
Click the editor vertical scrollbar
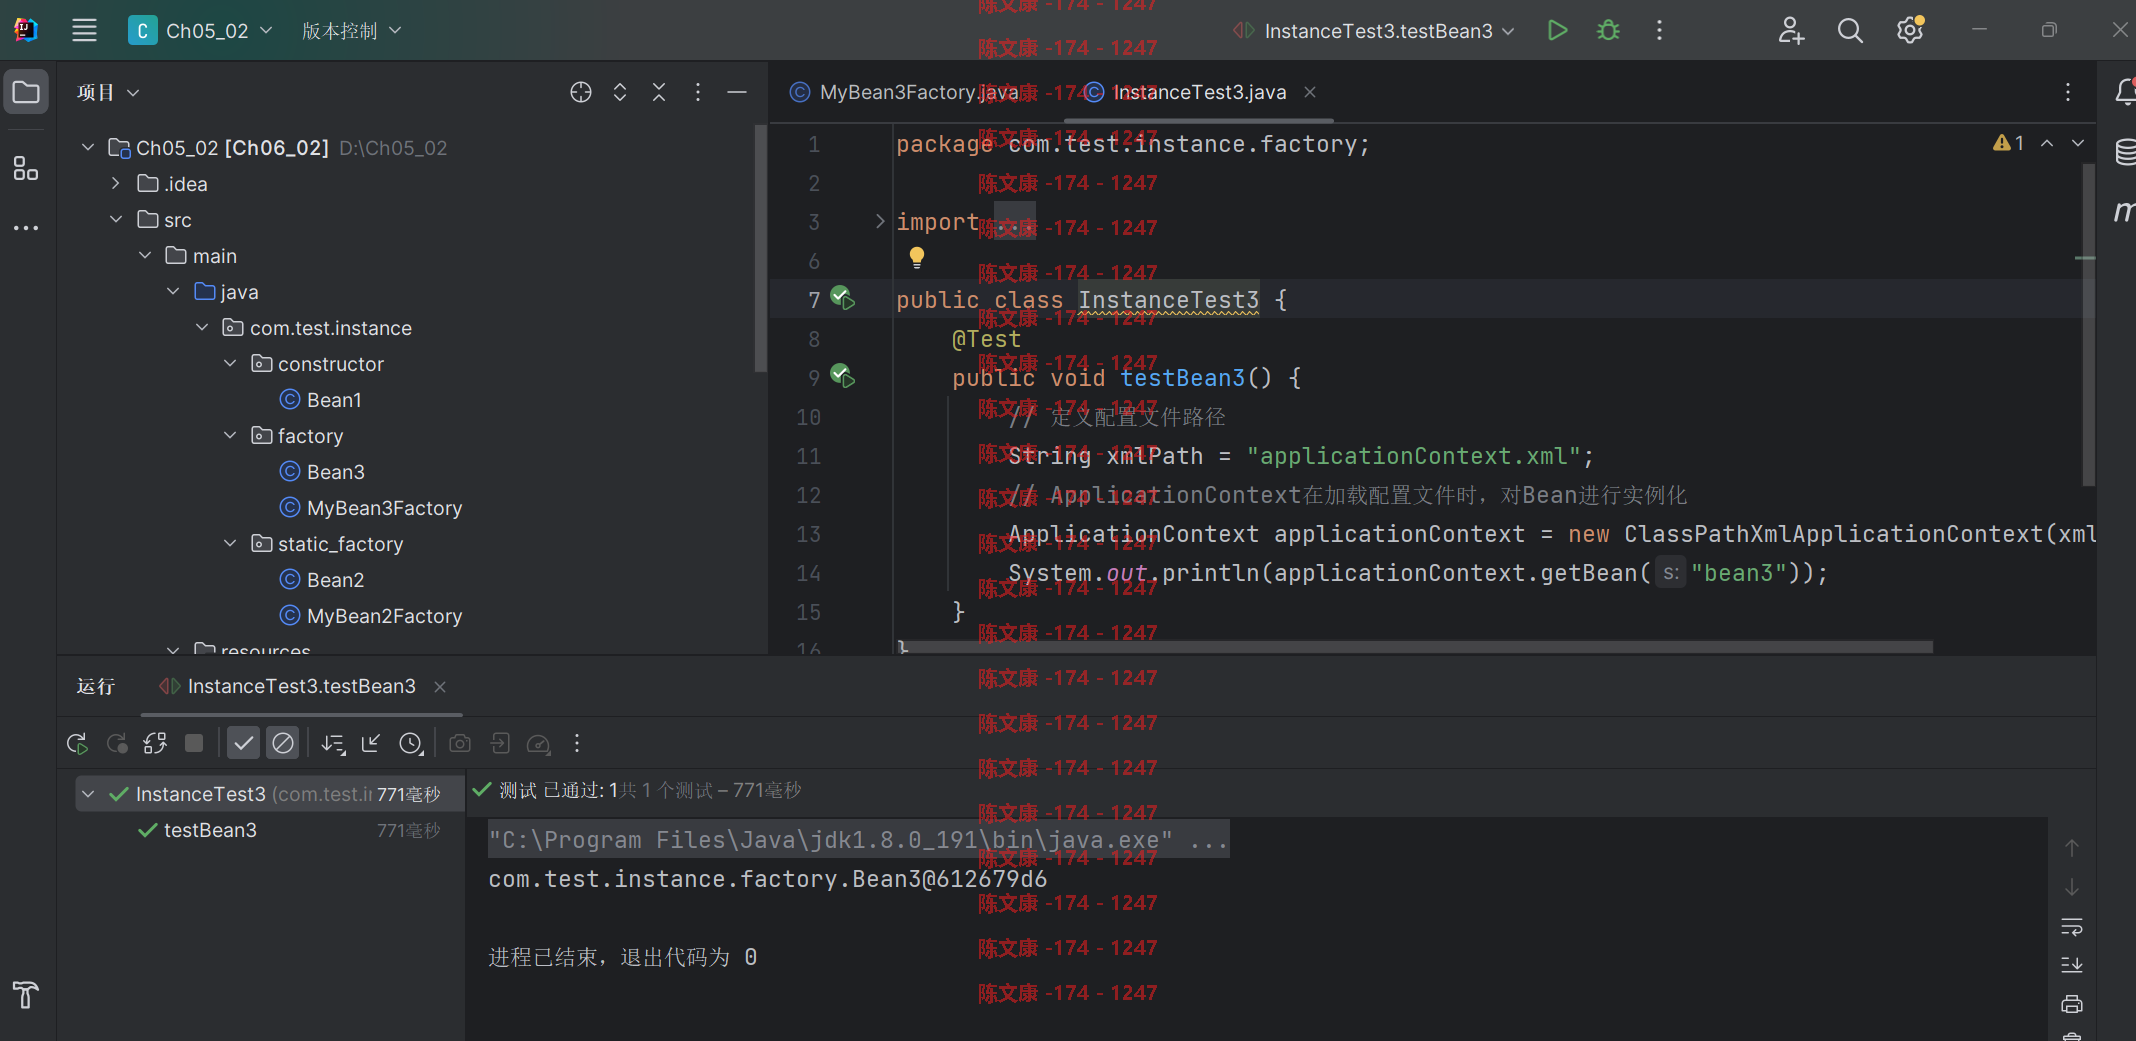(2088, 325)
